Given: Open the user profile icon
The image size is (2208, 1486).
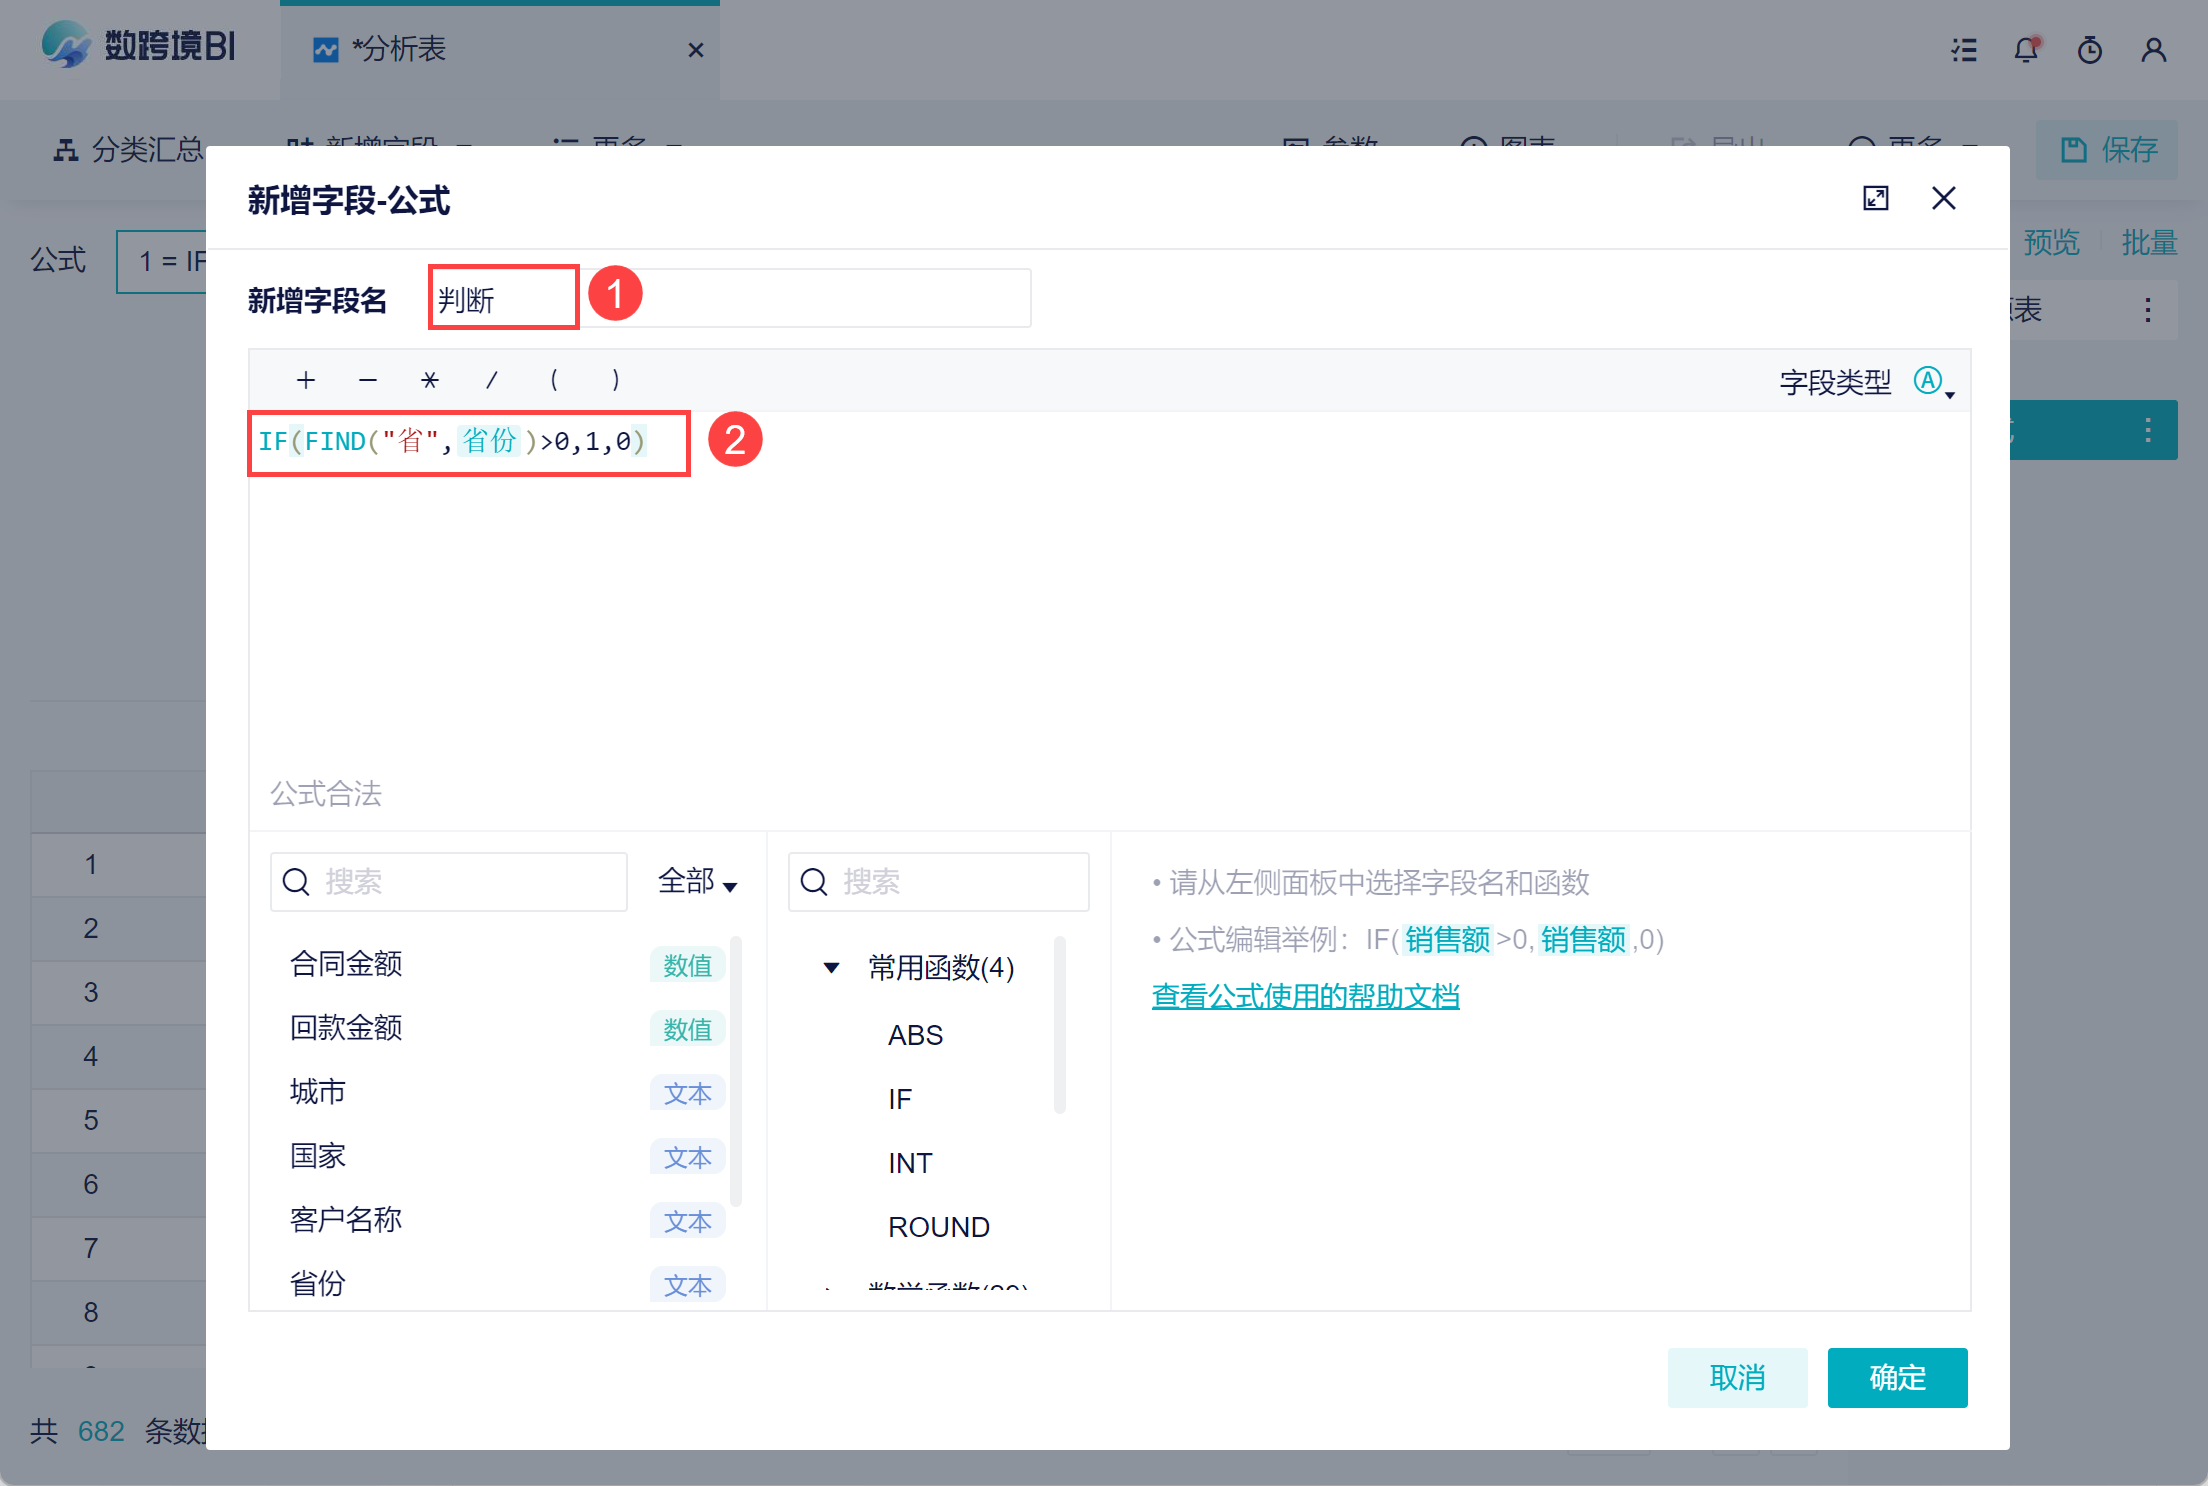Looking at the screenshot, I should tap(2154, 50).
